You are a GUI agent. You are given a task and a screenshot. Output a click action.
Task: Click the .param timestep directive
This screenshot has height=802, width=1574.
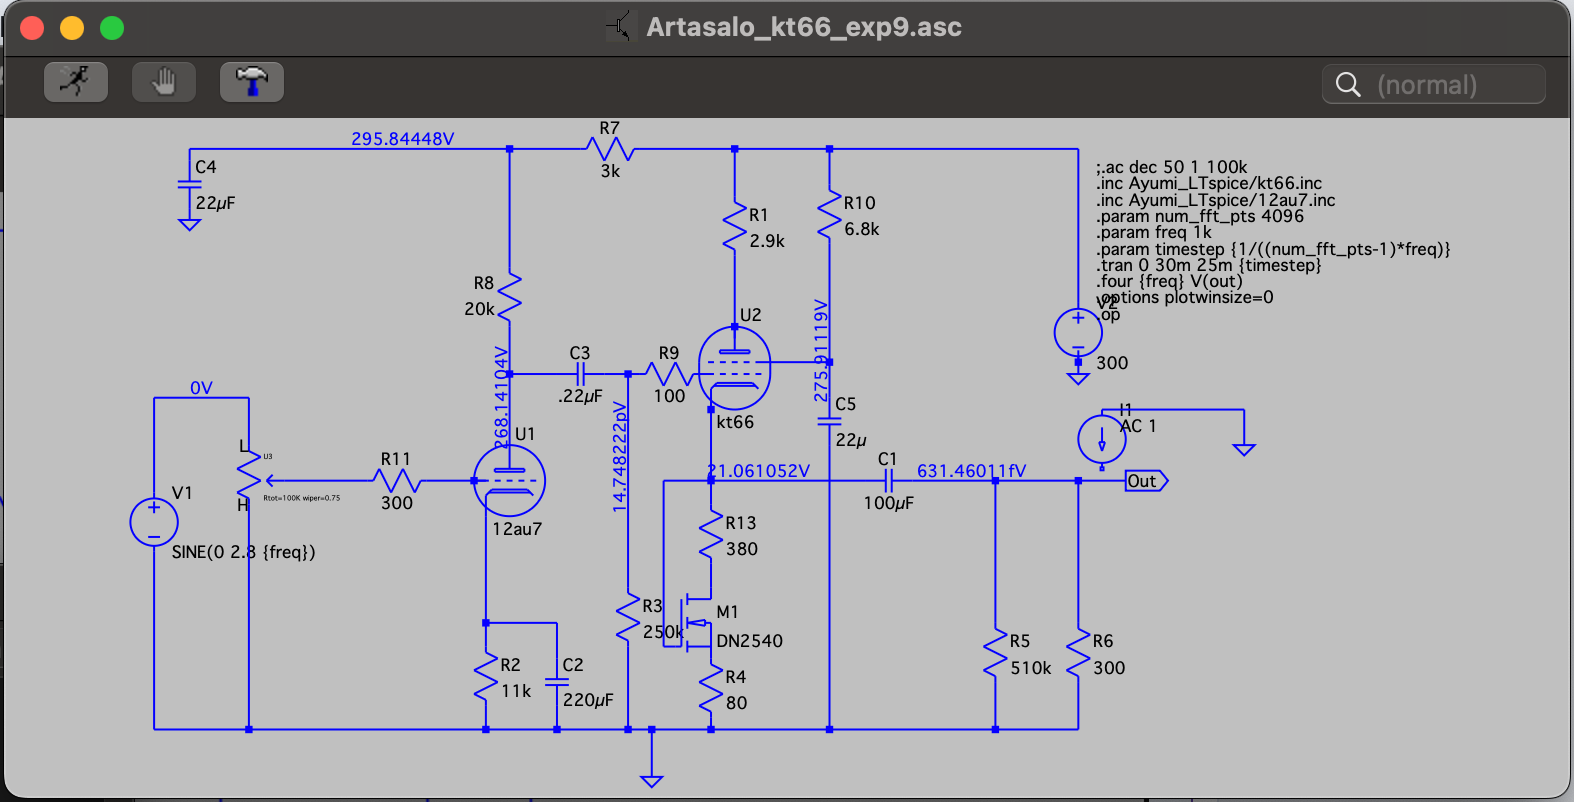[1273, 249]
